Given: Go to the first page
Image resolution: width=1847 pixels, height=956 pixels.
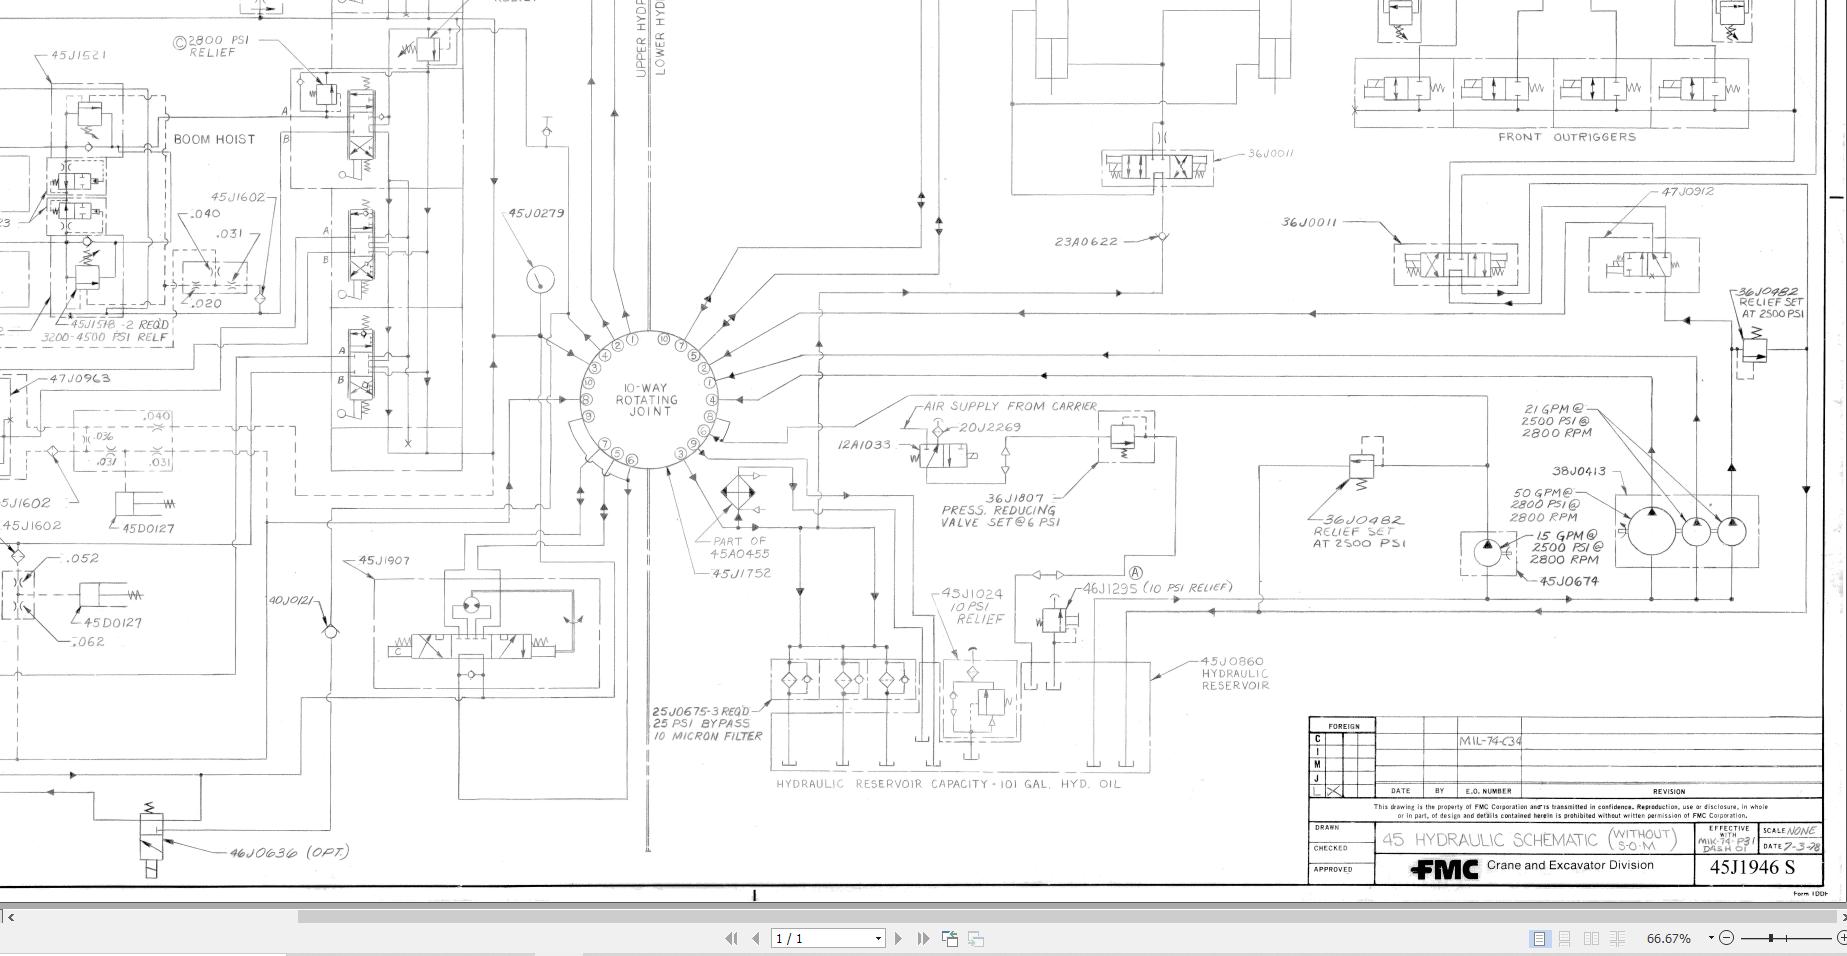Looking at the screenshot, I should (732, 938).
